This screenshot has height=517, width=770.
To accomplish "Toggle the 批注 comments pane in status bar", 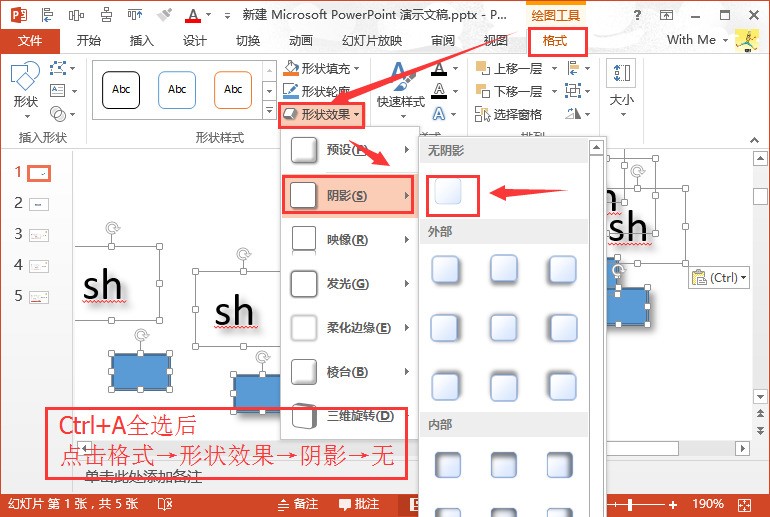I will [359, 504].
